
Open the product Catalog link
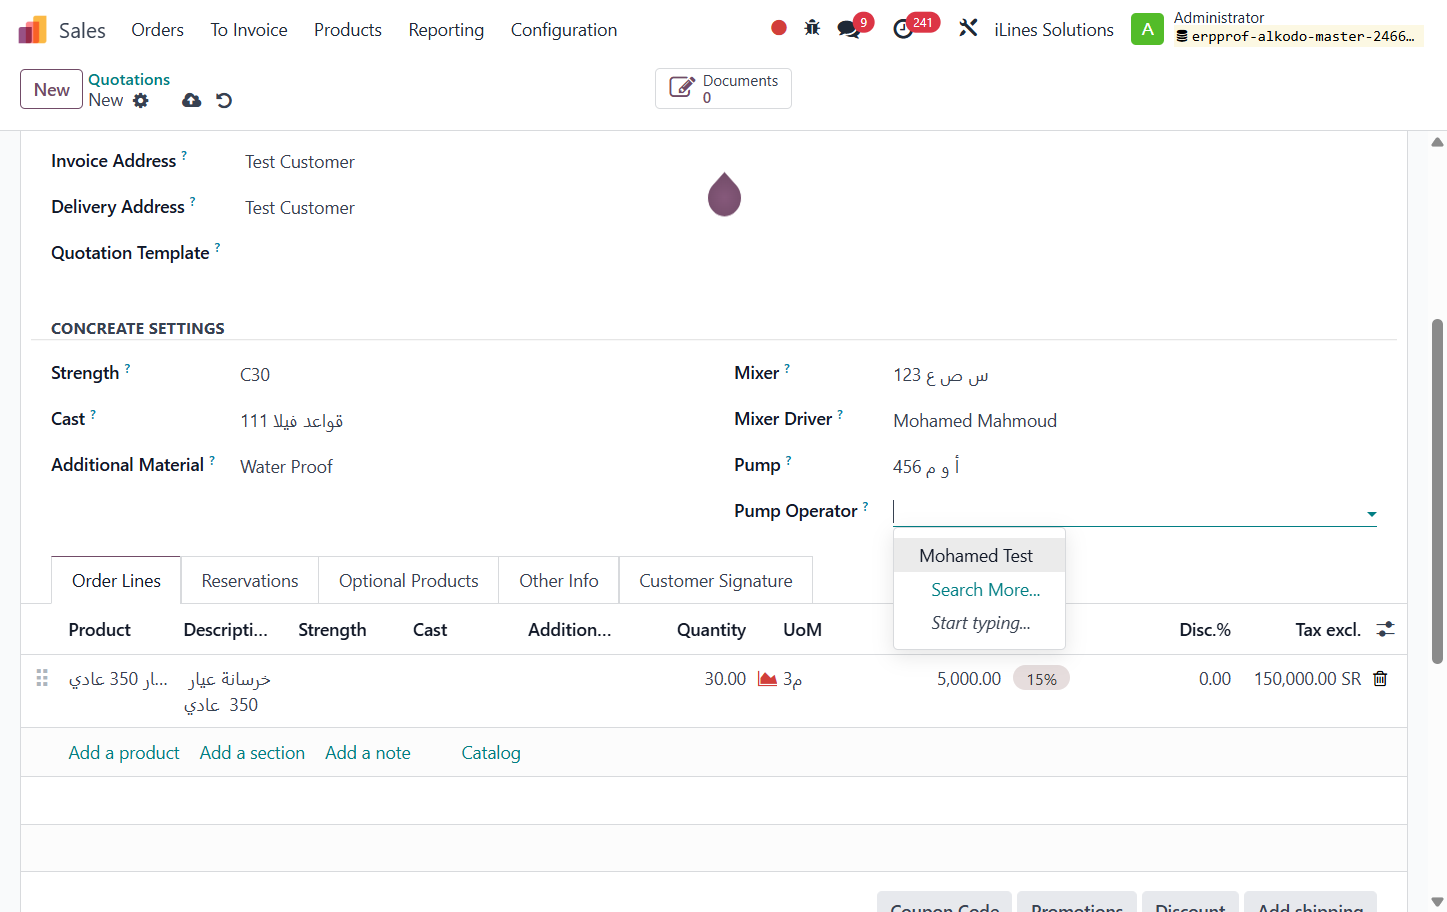coord(491,753)
